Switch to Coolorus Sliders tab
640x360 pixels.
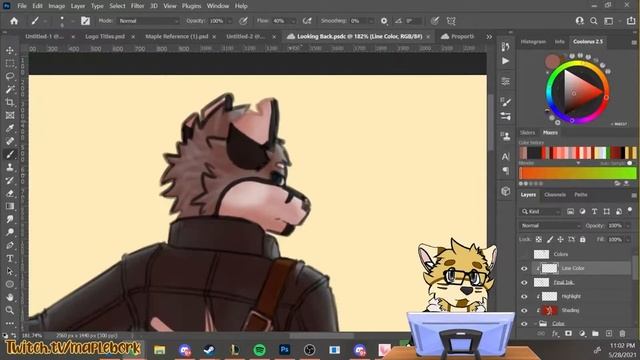(x=527, y=133)
